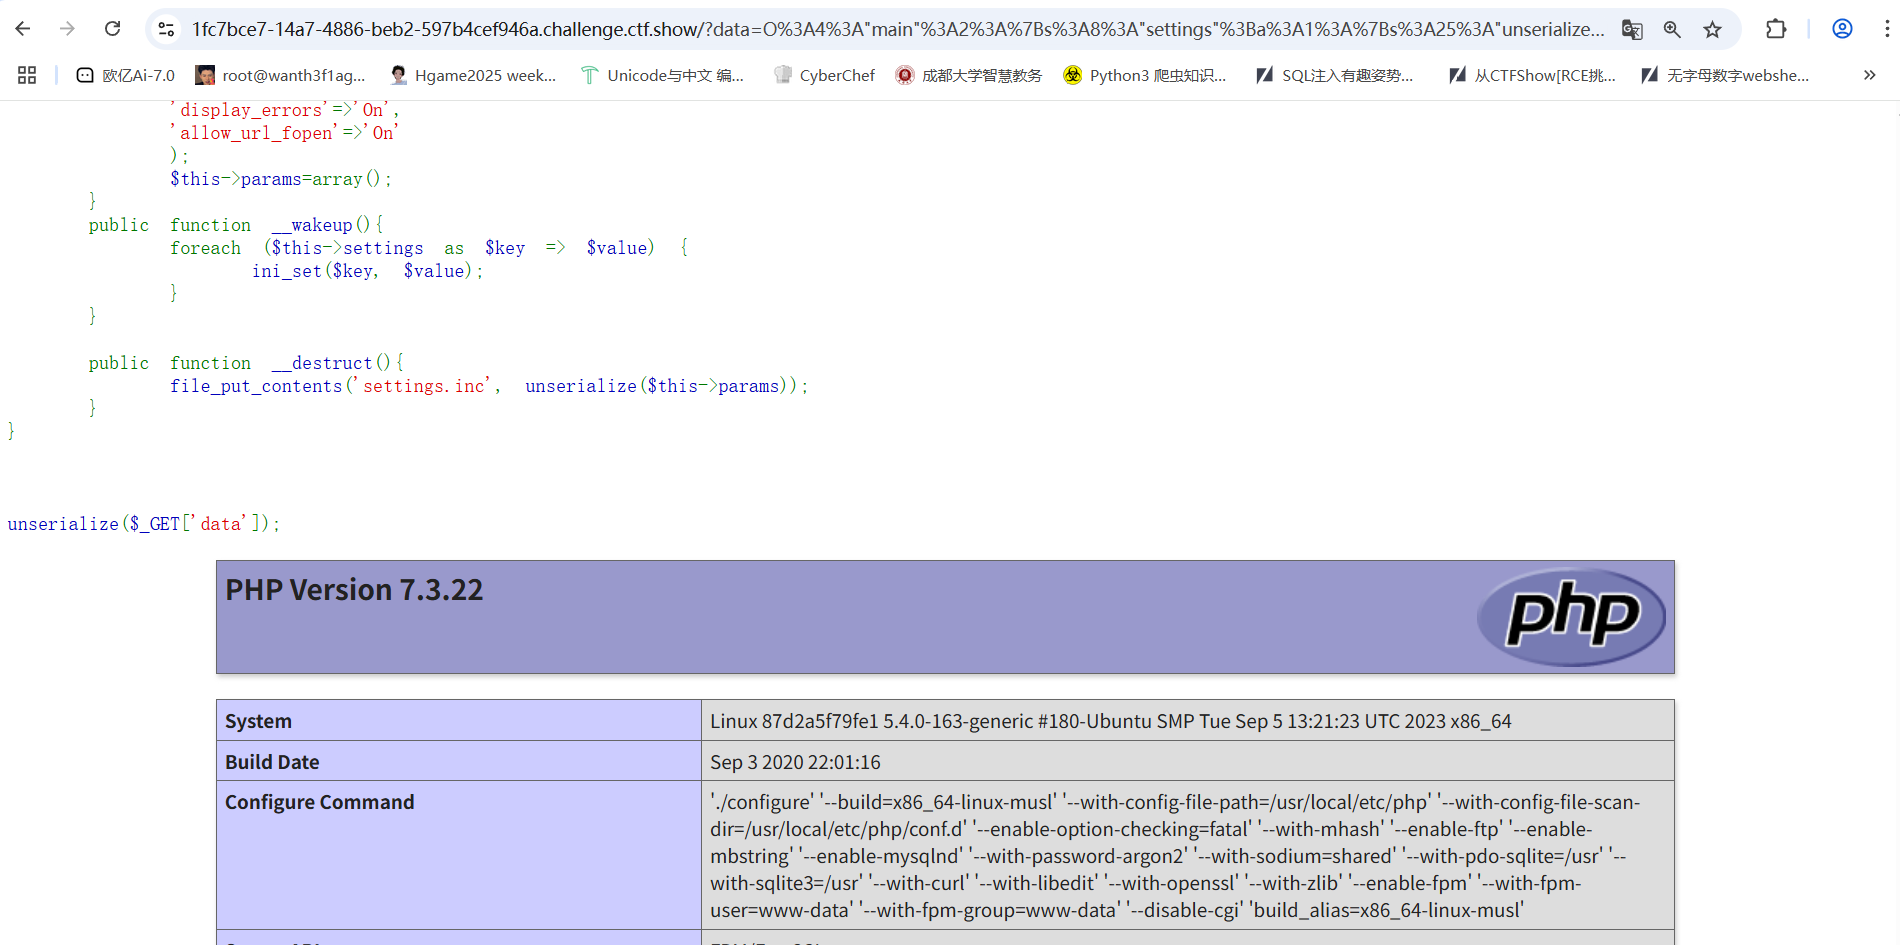Click the browser Back arrow
The width and height of the screenshot is (1900, 945).
(x=23, y=29)
